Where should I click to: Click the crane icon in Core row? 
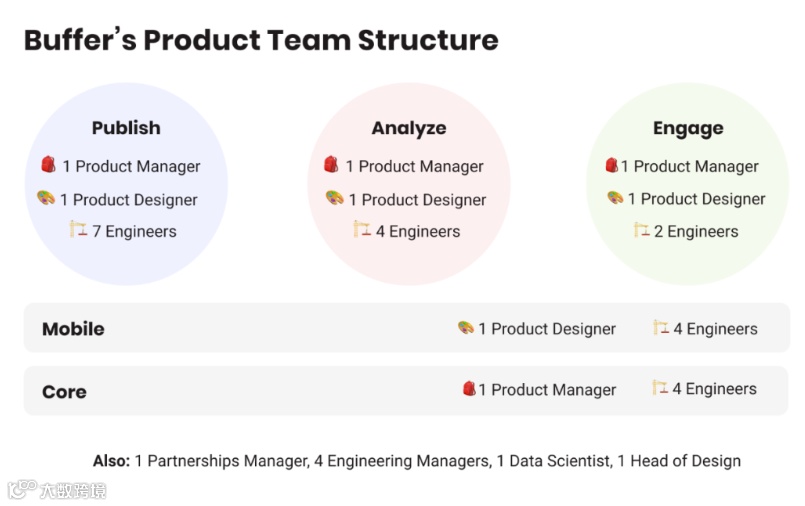(x=660, y=387)
